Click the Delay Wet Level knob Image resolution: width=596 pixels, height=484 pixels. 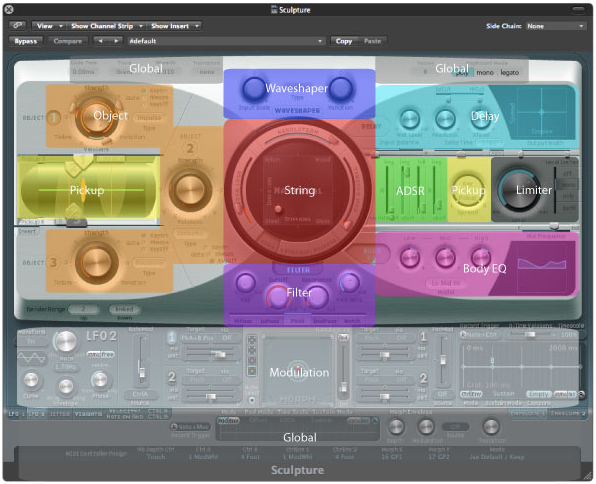point(409,119)
